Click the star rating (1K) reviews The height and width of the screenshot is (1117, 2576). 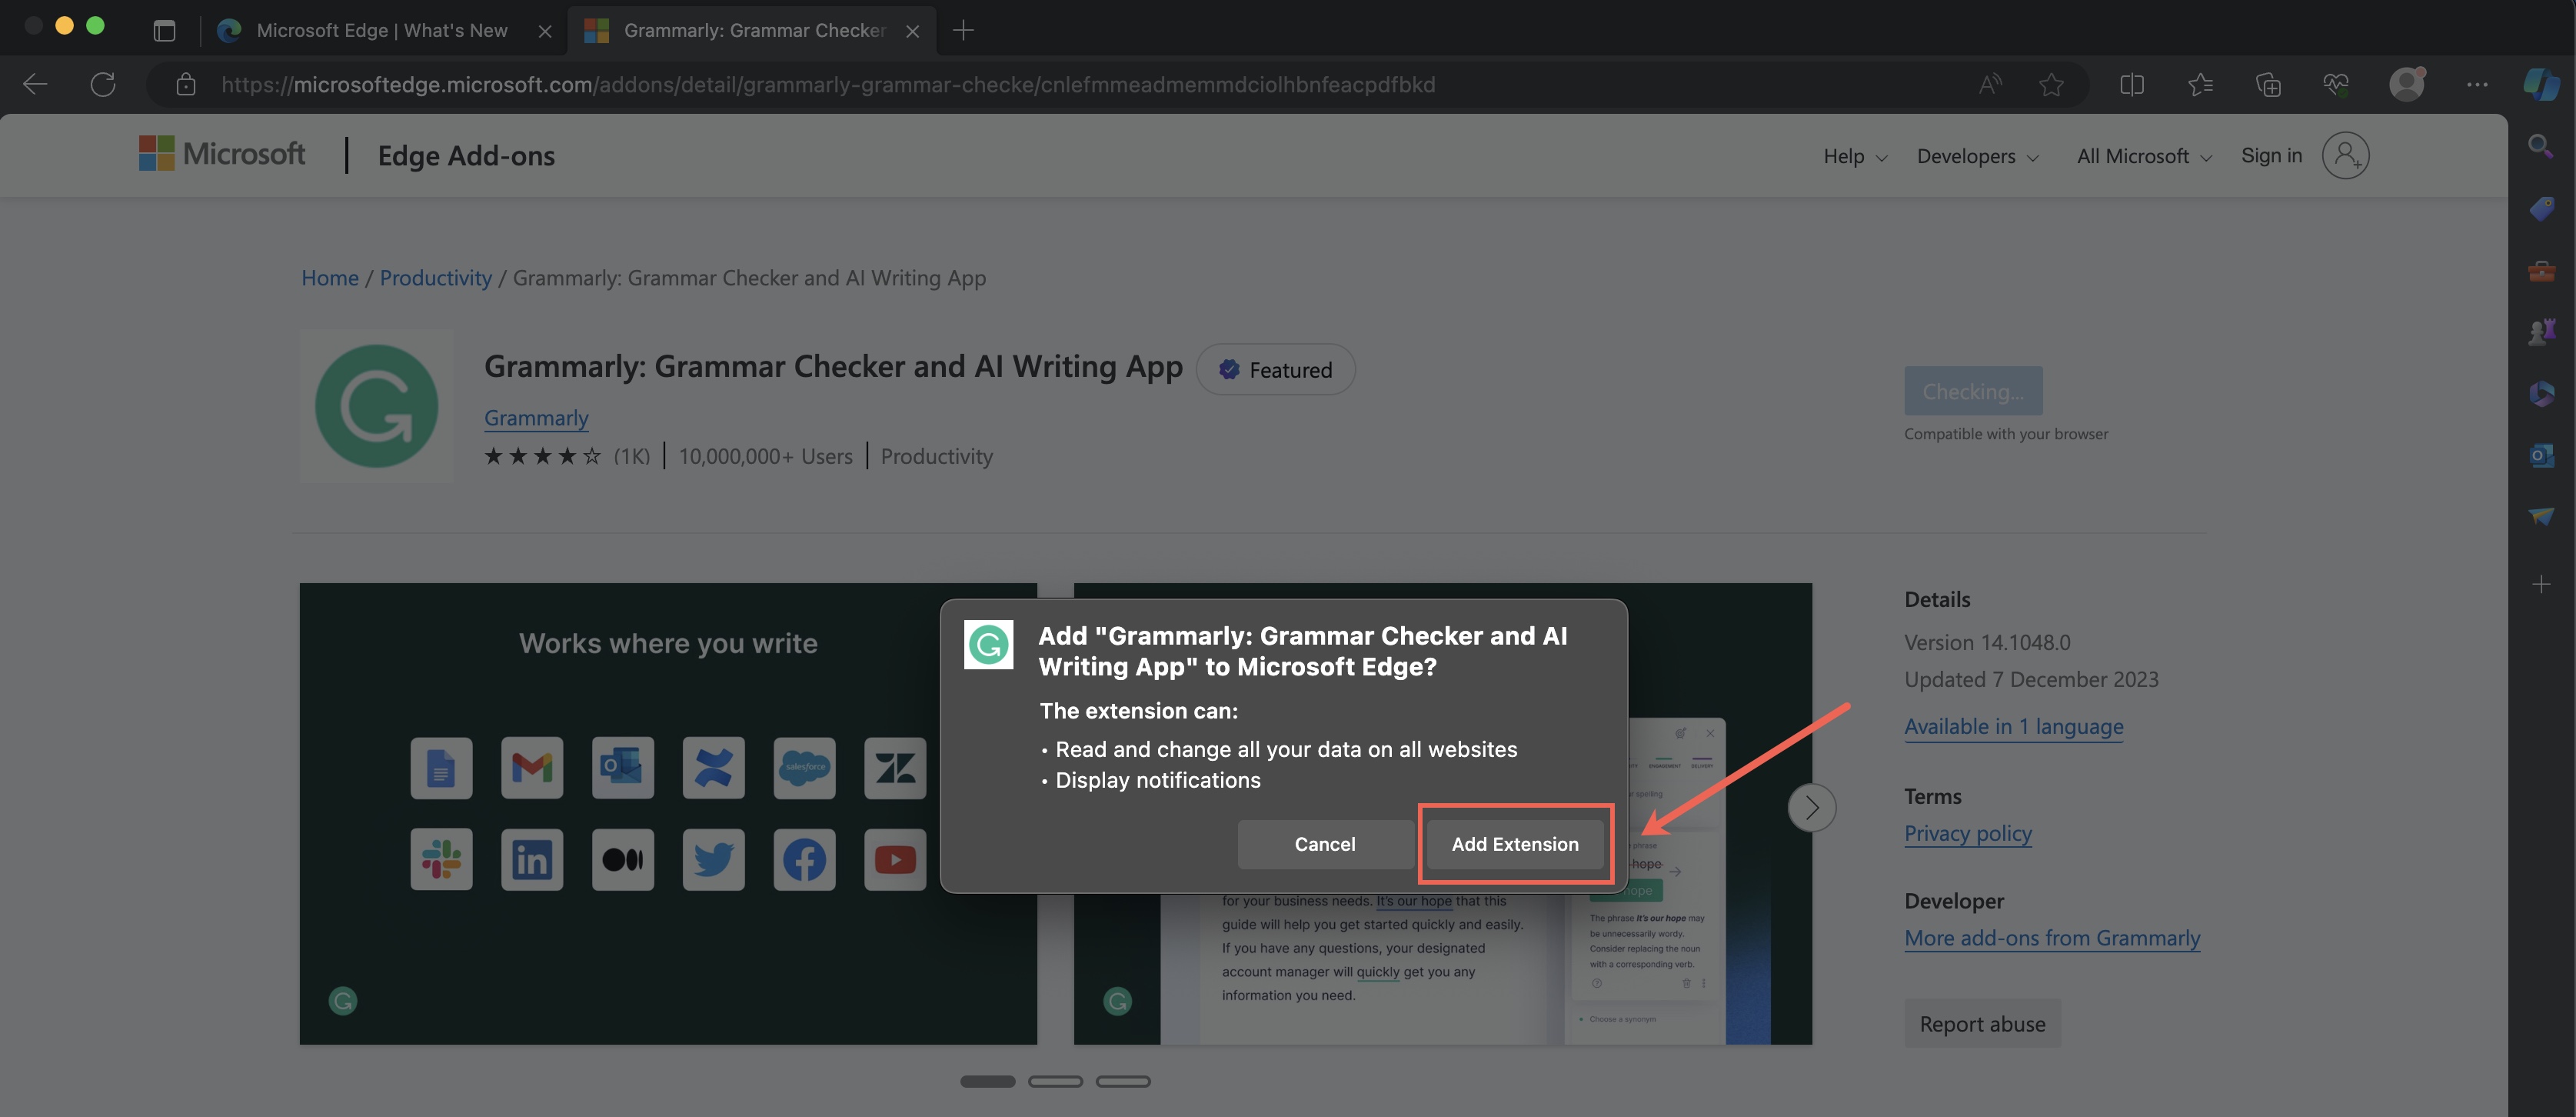[x=567, y=457]
